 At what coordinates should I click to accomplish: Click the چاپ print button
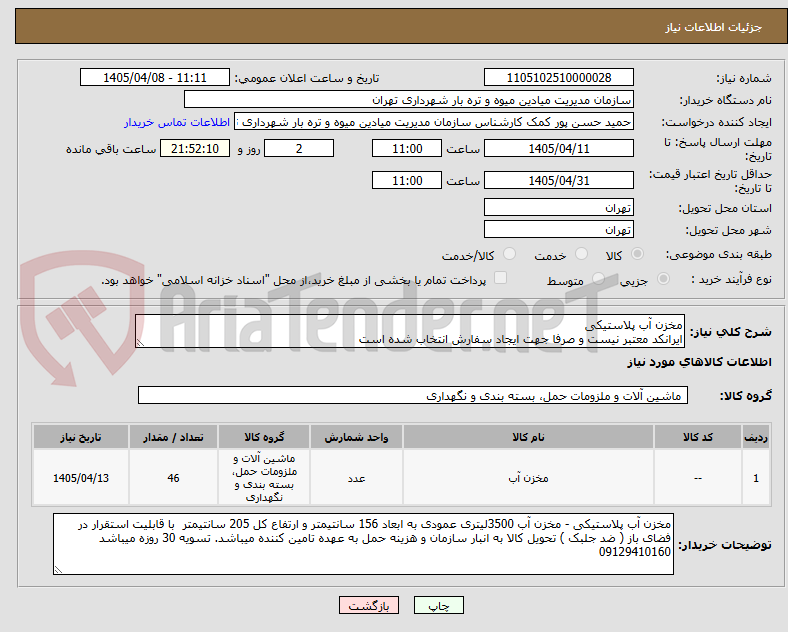[439, 606]
